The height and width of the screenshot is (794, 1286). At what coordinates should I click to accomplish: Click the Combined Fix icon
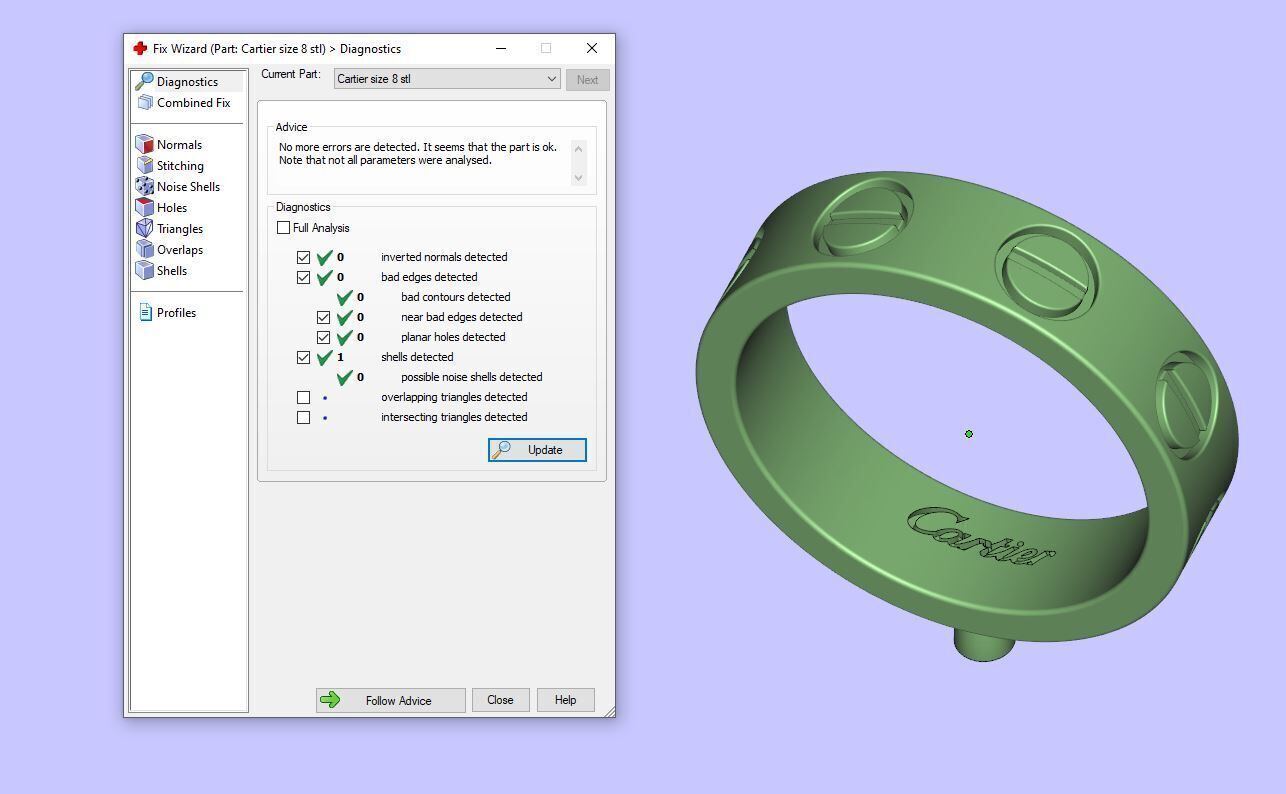(x=145, y=102)
